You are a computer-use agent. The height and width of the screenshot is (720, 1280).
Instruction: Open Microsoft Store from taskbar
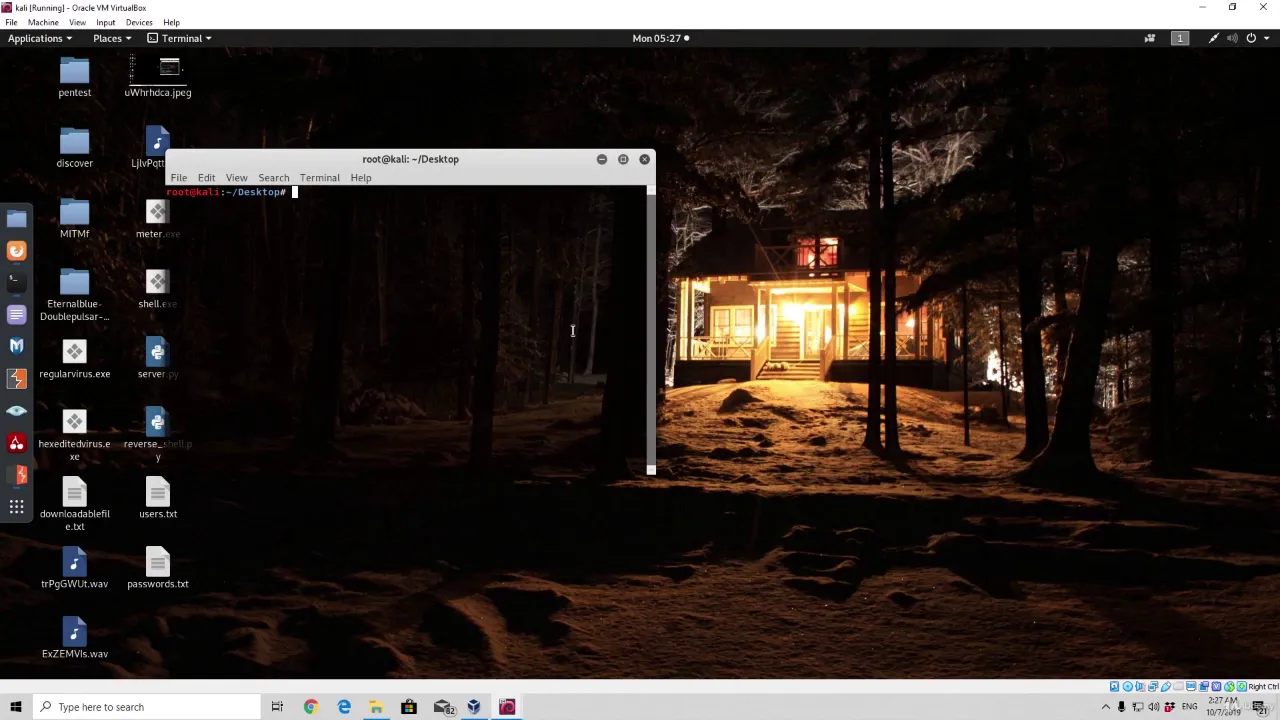409,707
